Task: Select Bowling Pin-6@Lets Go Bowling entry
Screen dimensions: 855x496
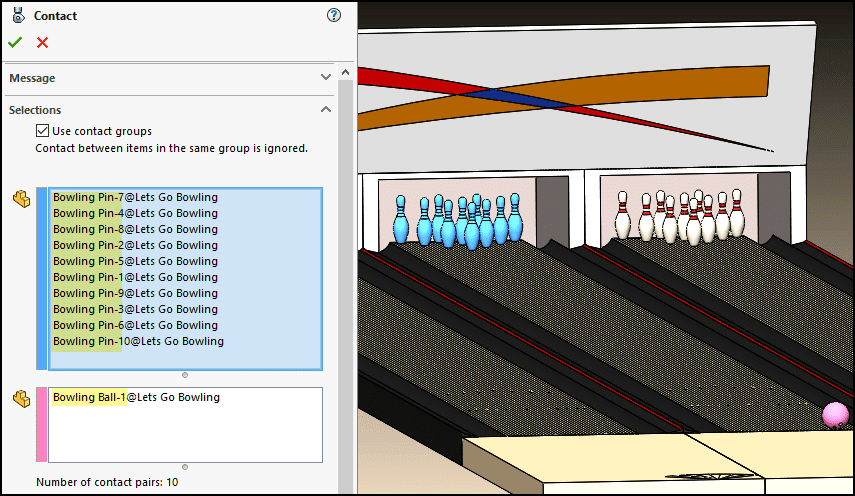Action: 135,325
